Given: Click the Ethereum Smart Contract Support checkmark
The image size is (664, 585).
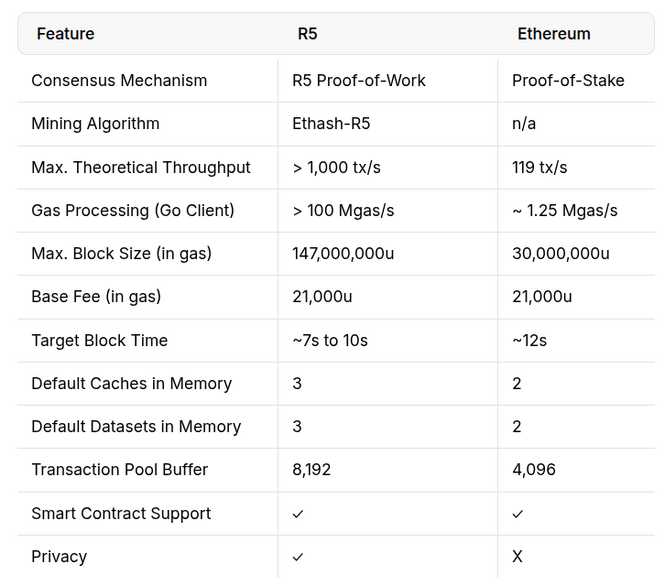Looking at the screenshot, I should pyautogui.click(x=517, y=514).
